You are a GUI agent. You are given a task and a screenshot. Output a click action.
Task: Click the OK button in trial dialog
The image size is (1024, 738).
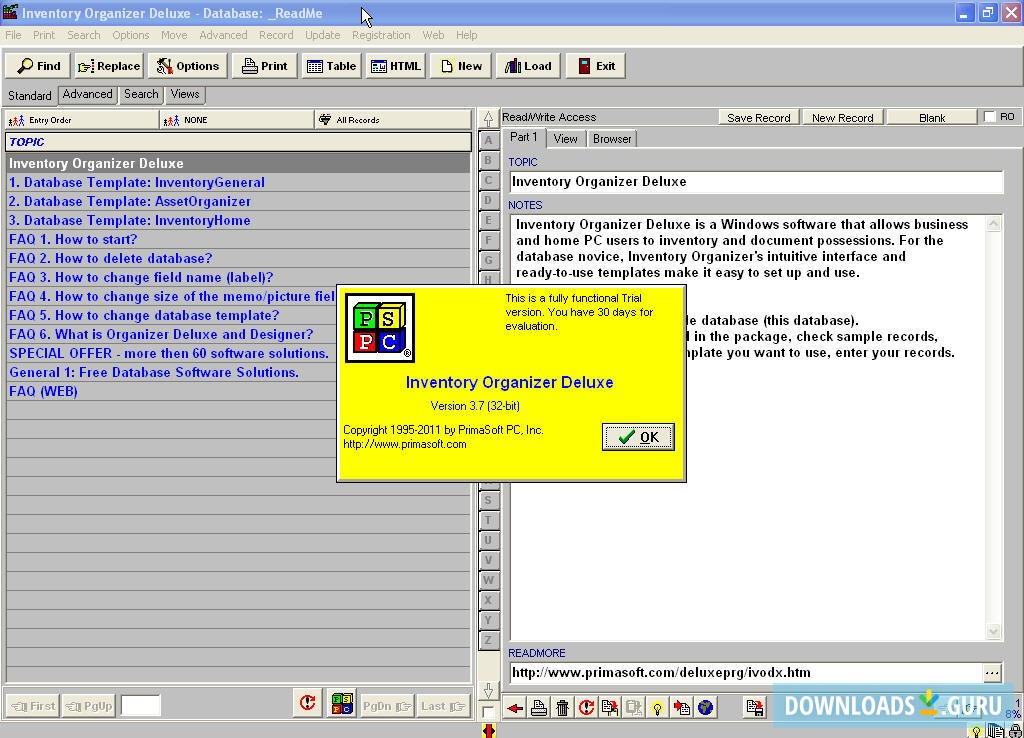click(638, 437)
